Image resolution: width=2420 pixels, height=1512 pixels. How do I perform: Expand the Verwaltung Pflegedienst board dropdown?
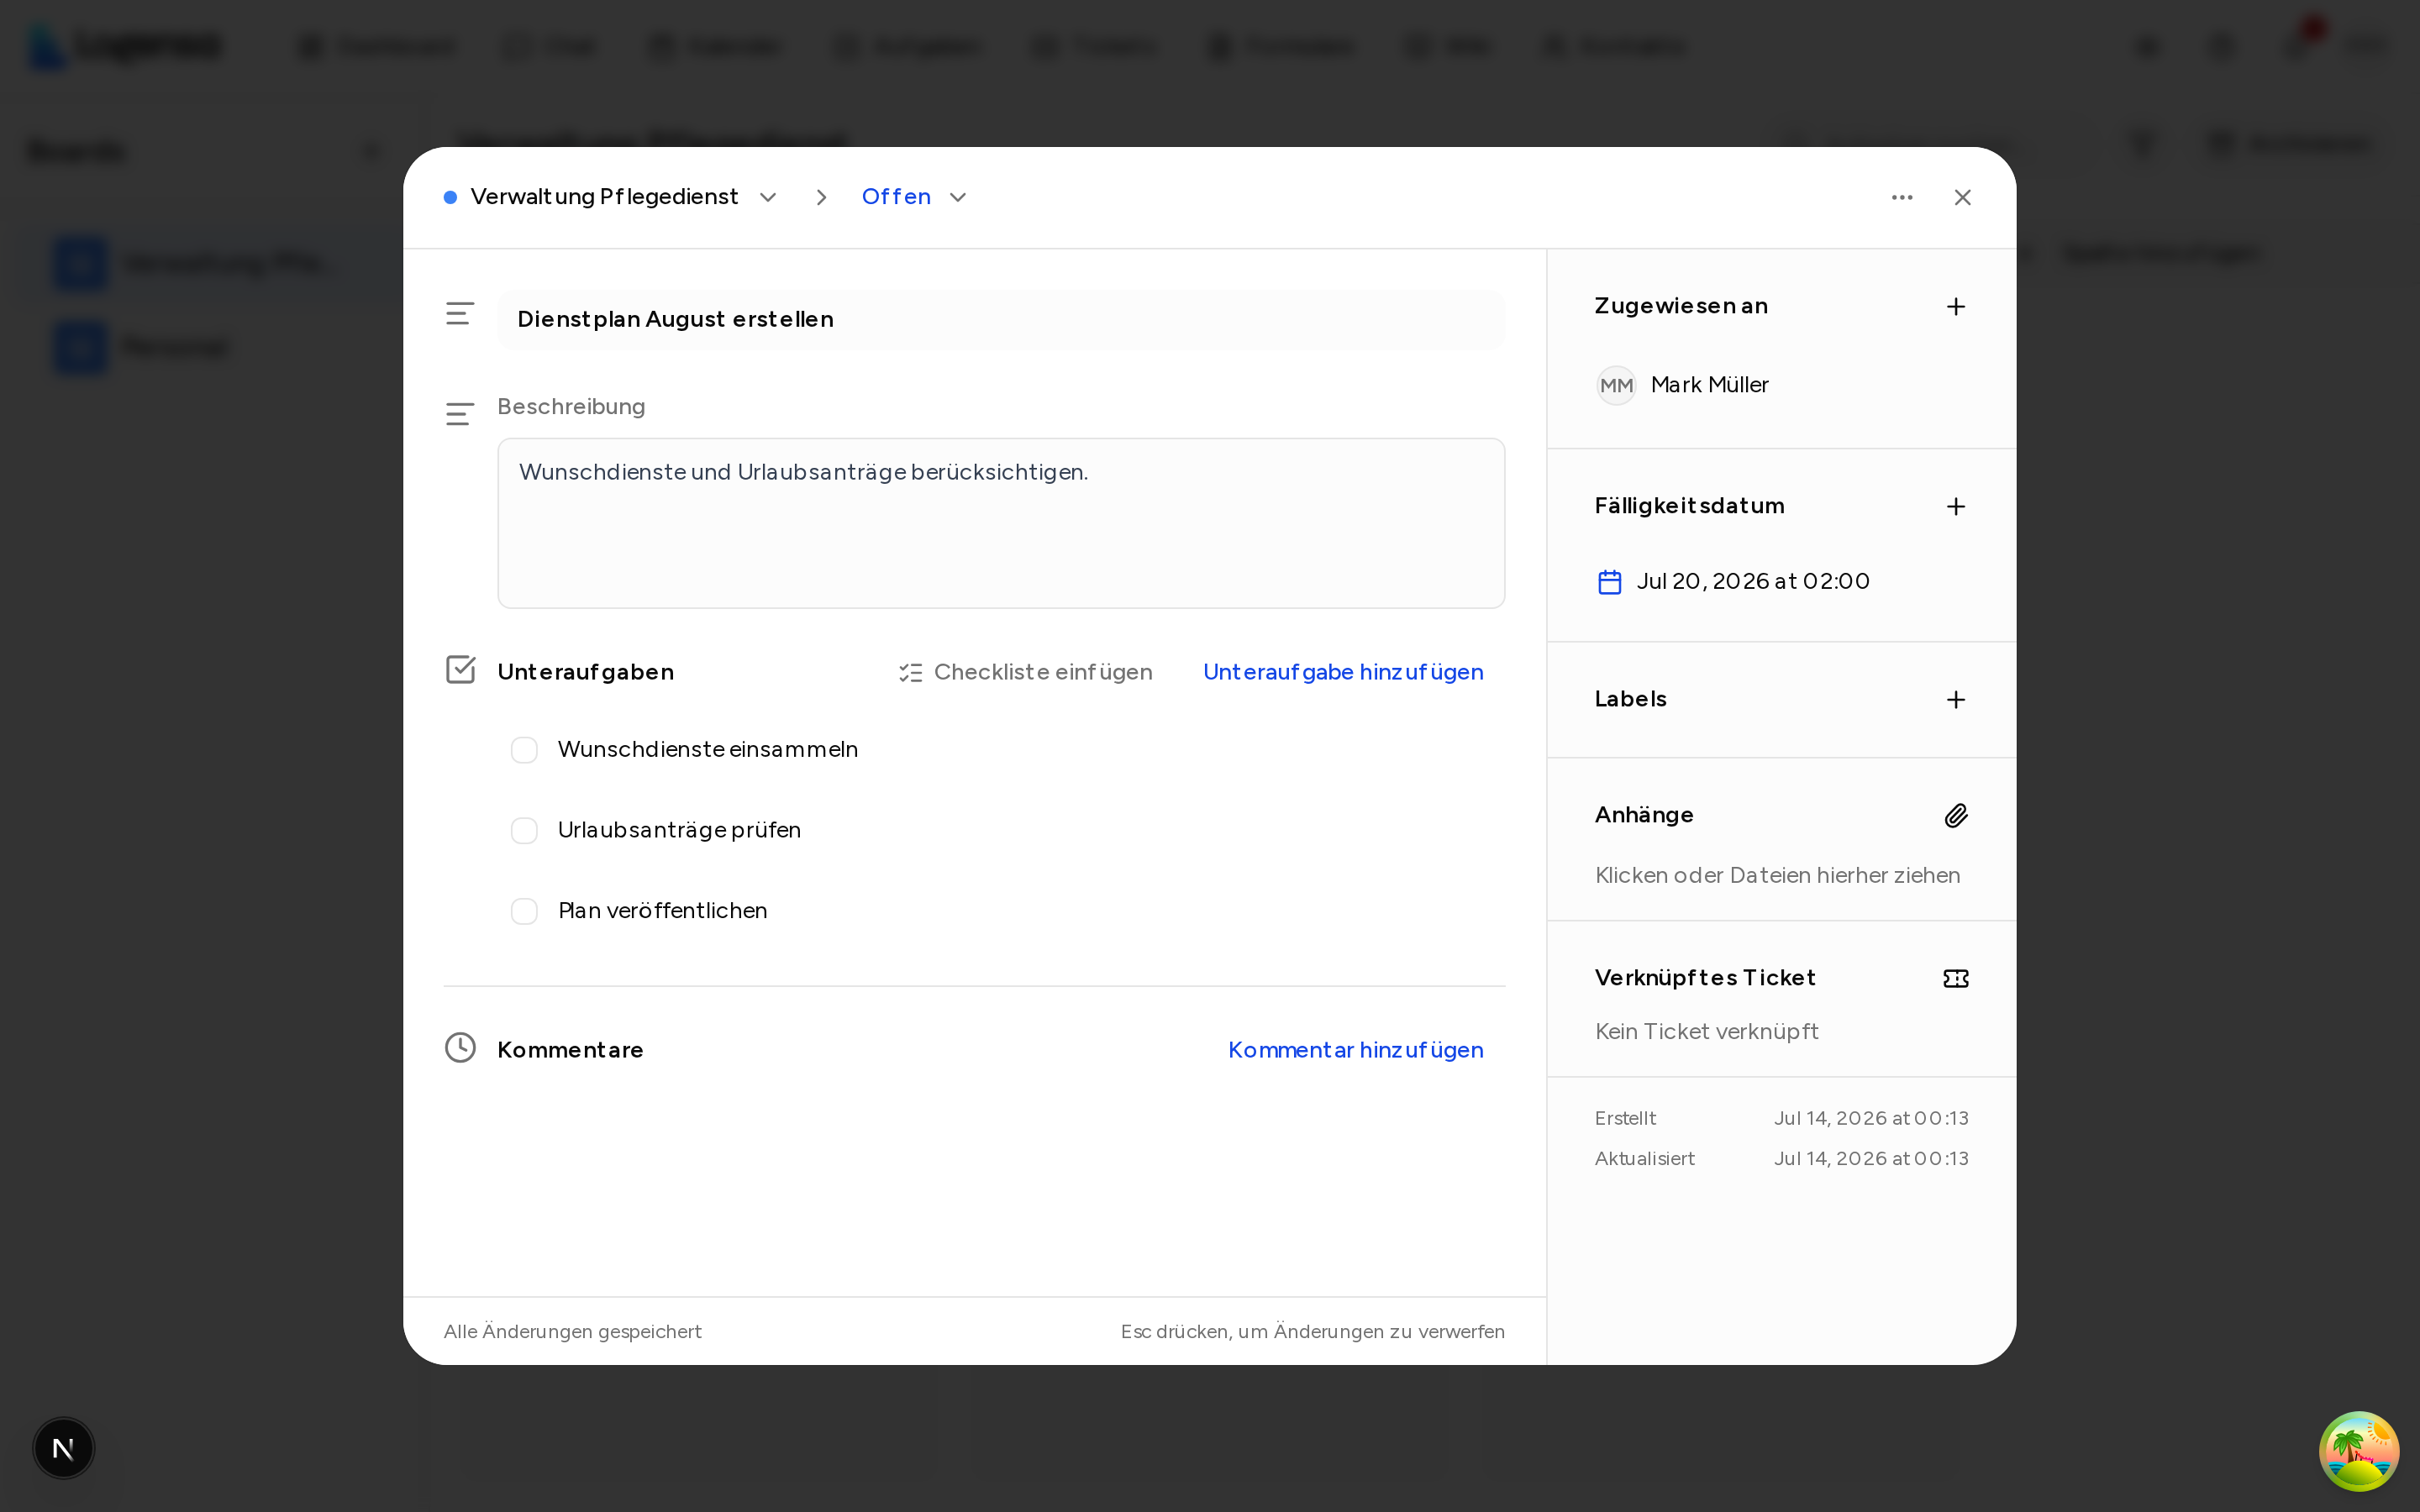(x=768, y=197)
